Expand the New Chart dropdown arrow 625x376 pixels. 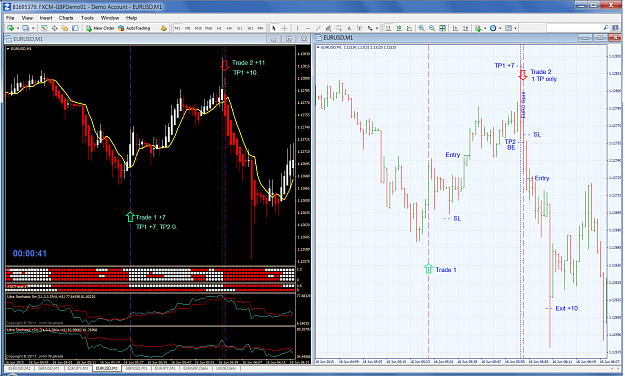point(18,28)
